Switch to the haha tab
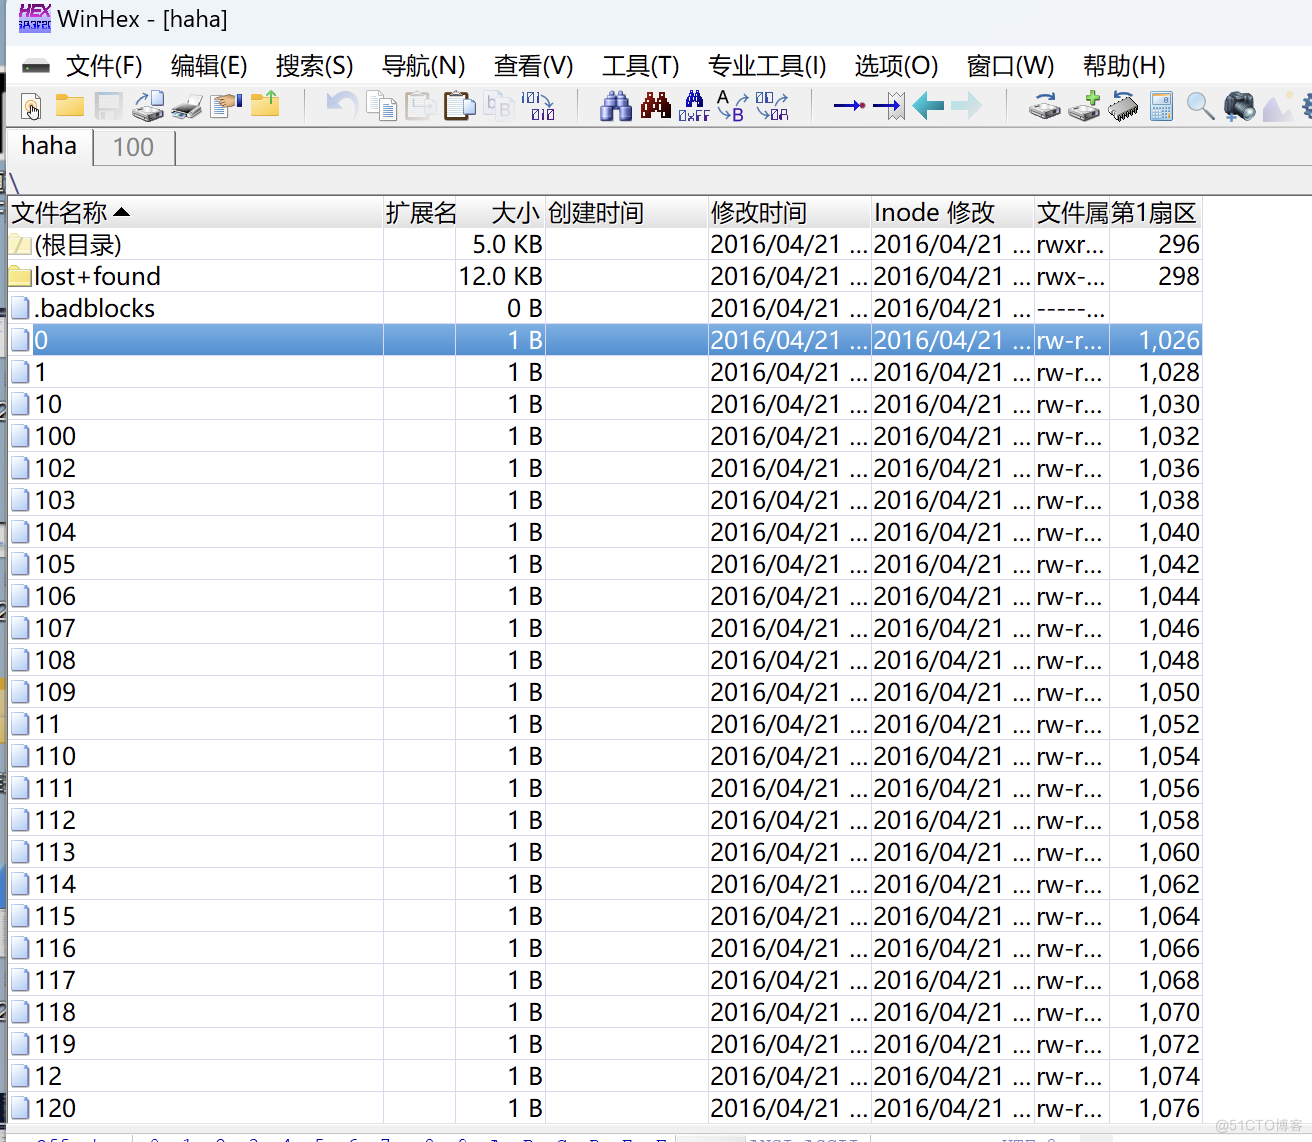Screen dimensions: 1312x1142 coord(49,146)
